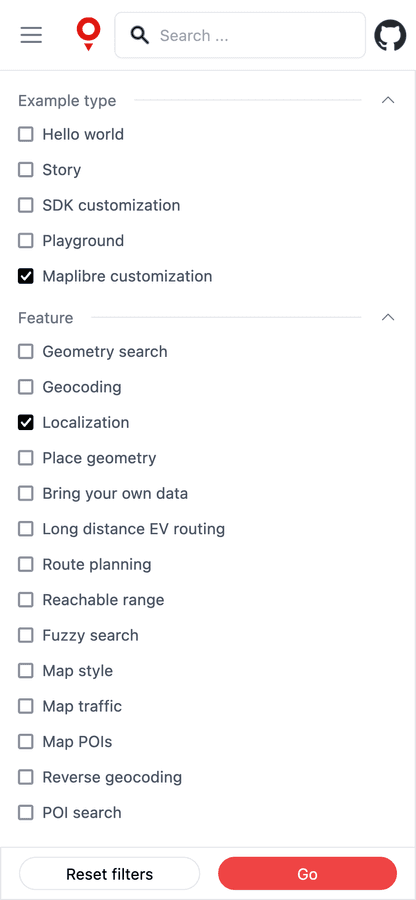Check the Long distance EV routing box
This screenshot has height=900, width=416.
click(26, 529)
